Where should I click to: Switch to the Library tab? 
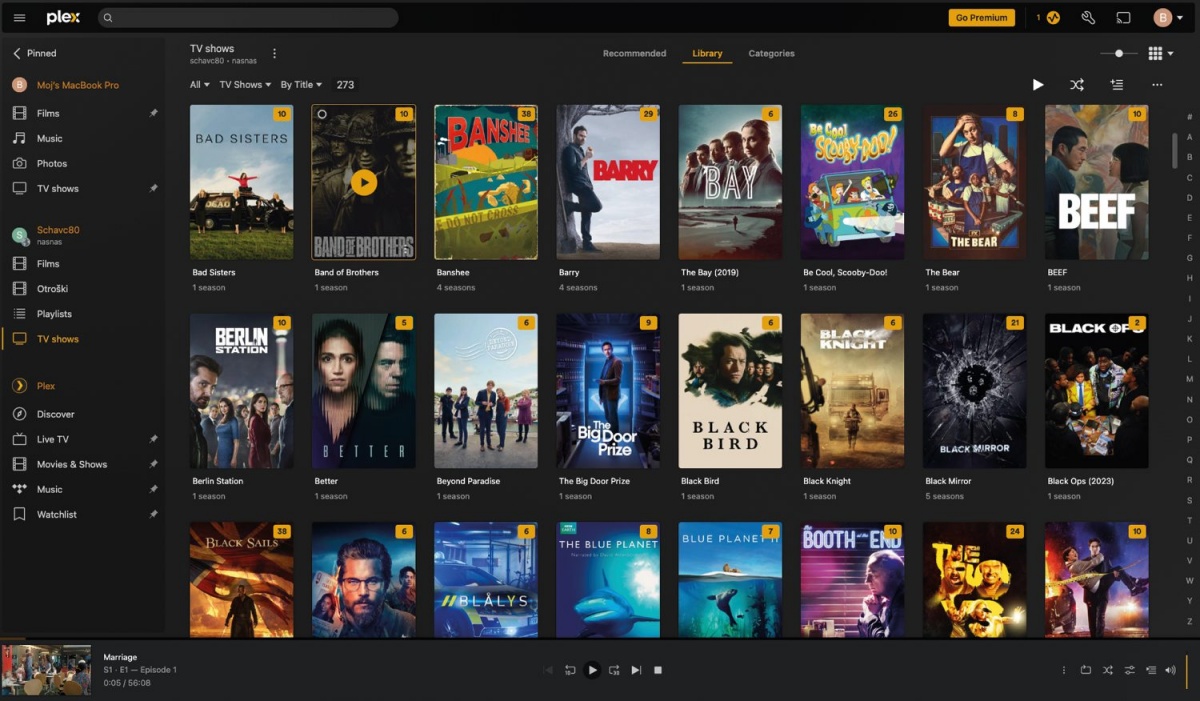(x=707, y=53)
